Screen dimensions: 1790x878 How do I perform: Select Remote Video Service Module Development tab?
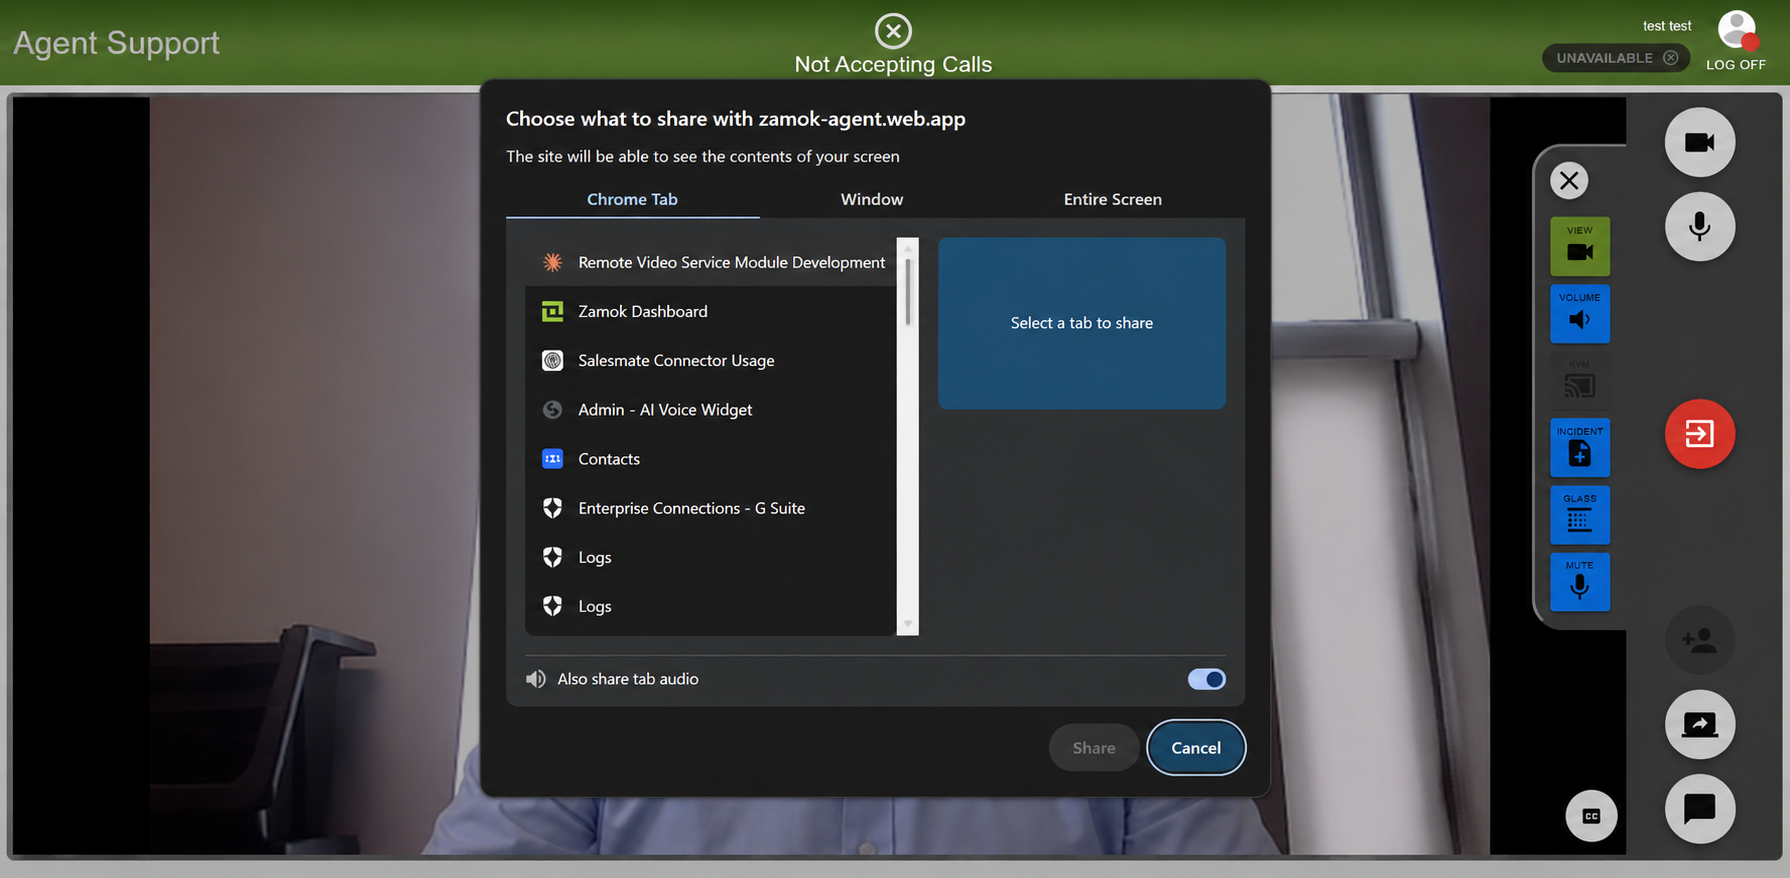click(711, 262)
